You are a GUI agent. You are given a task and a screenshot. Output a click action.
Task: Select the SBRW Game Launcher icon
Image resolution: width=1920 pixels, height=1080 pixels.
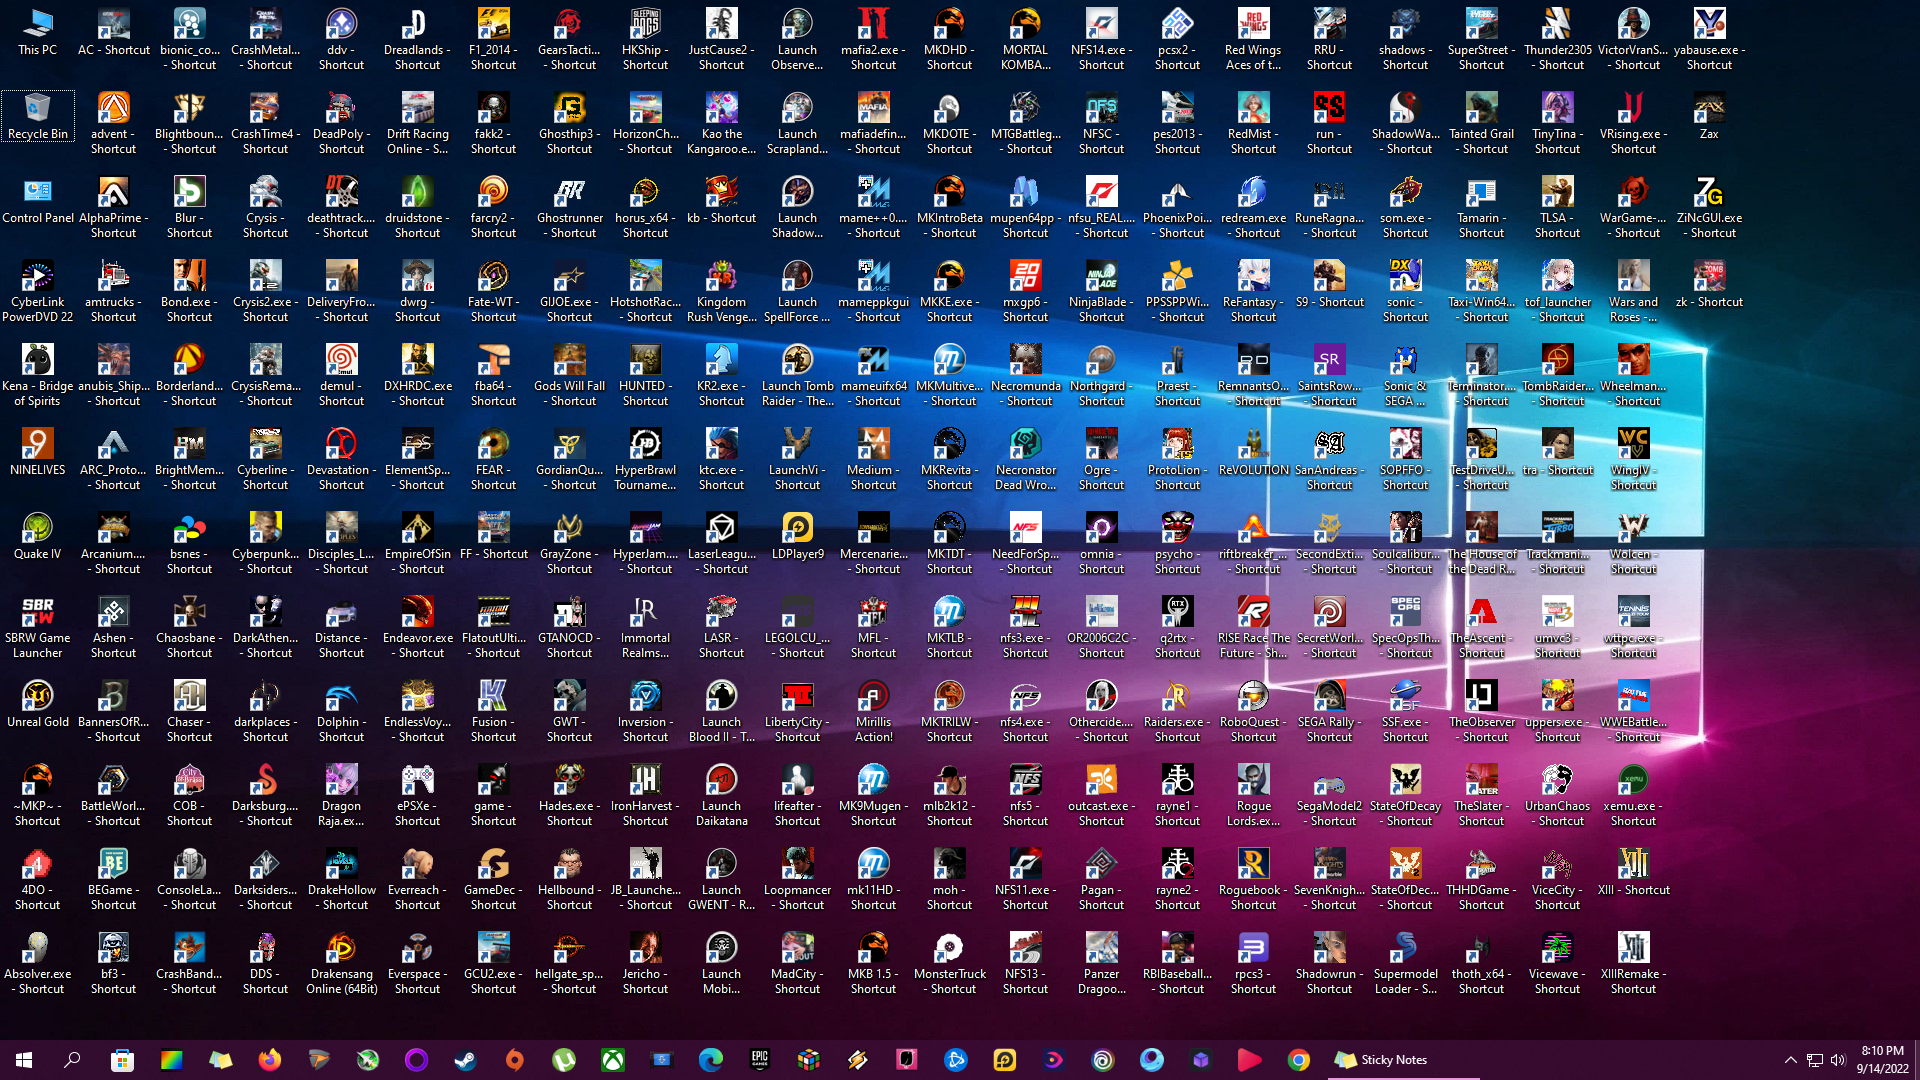pyautogui.click(x=38, y=627)
